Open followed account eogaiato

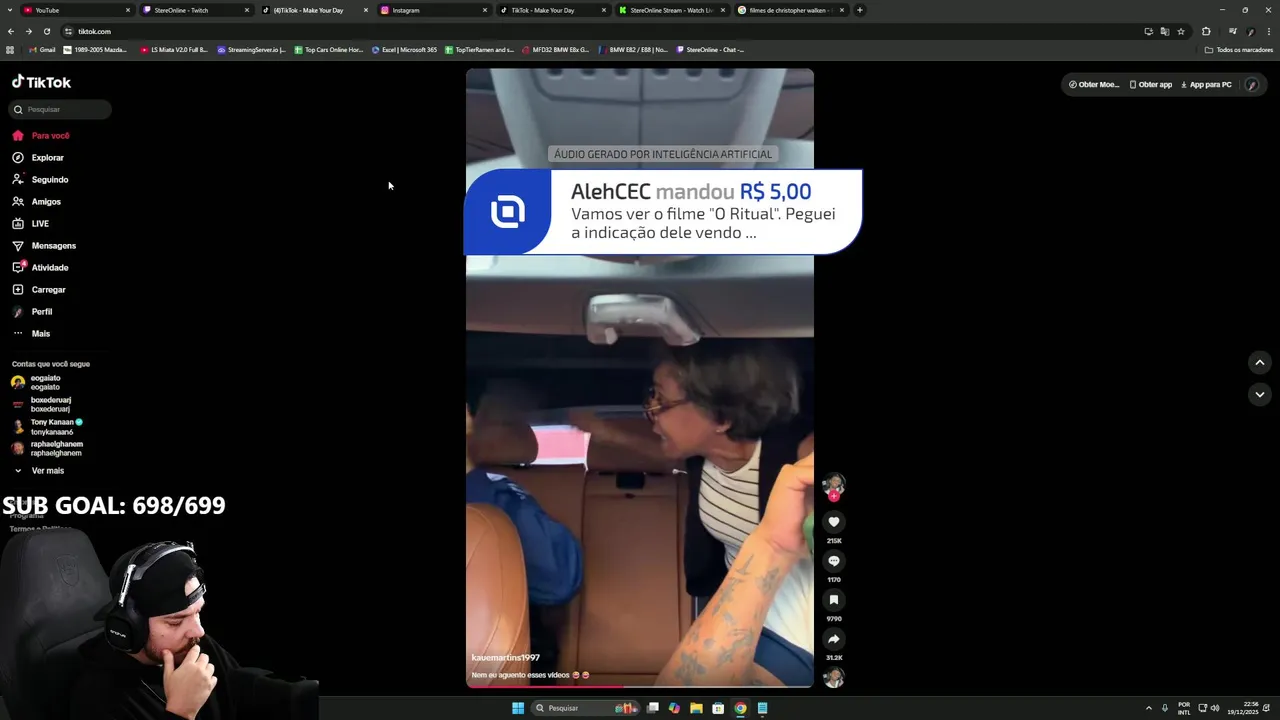36,382
